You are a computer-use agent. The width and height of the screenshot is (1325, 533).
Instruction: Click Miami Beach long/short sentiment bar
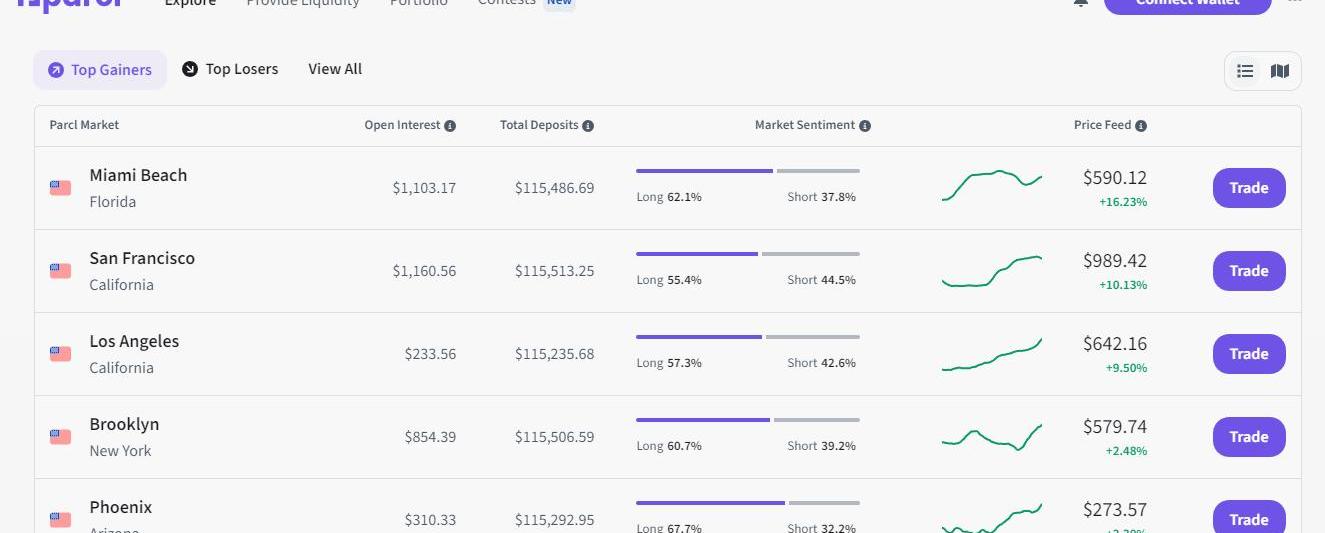point(747,171)
